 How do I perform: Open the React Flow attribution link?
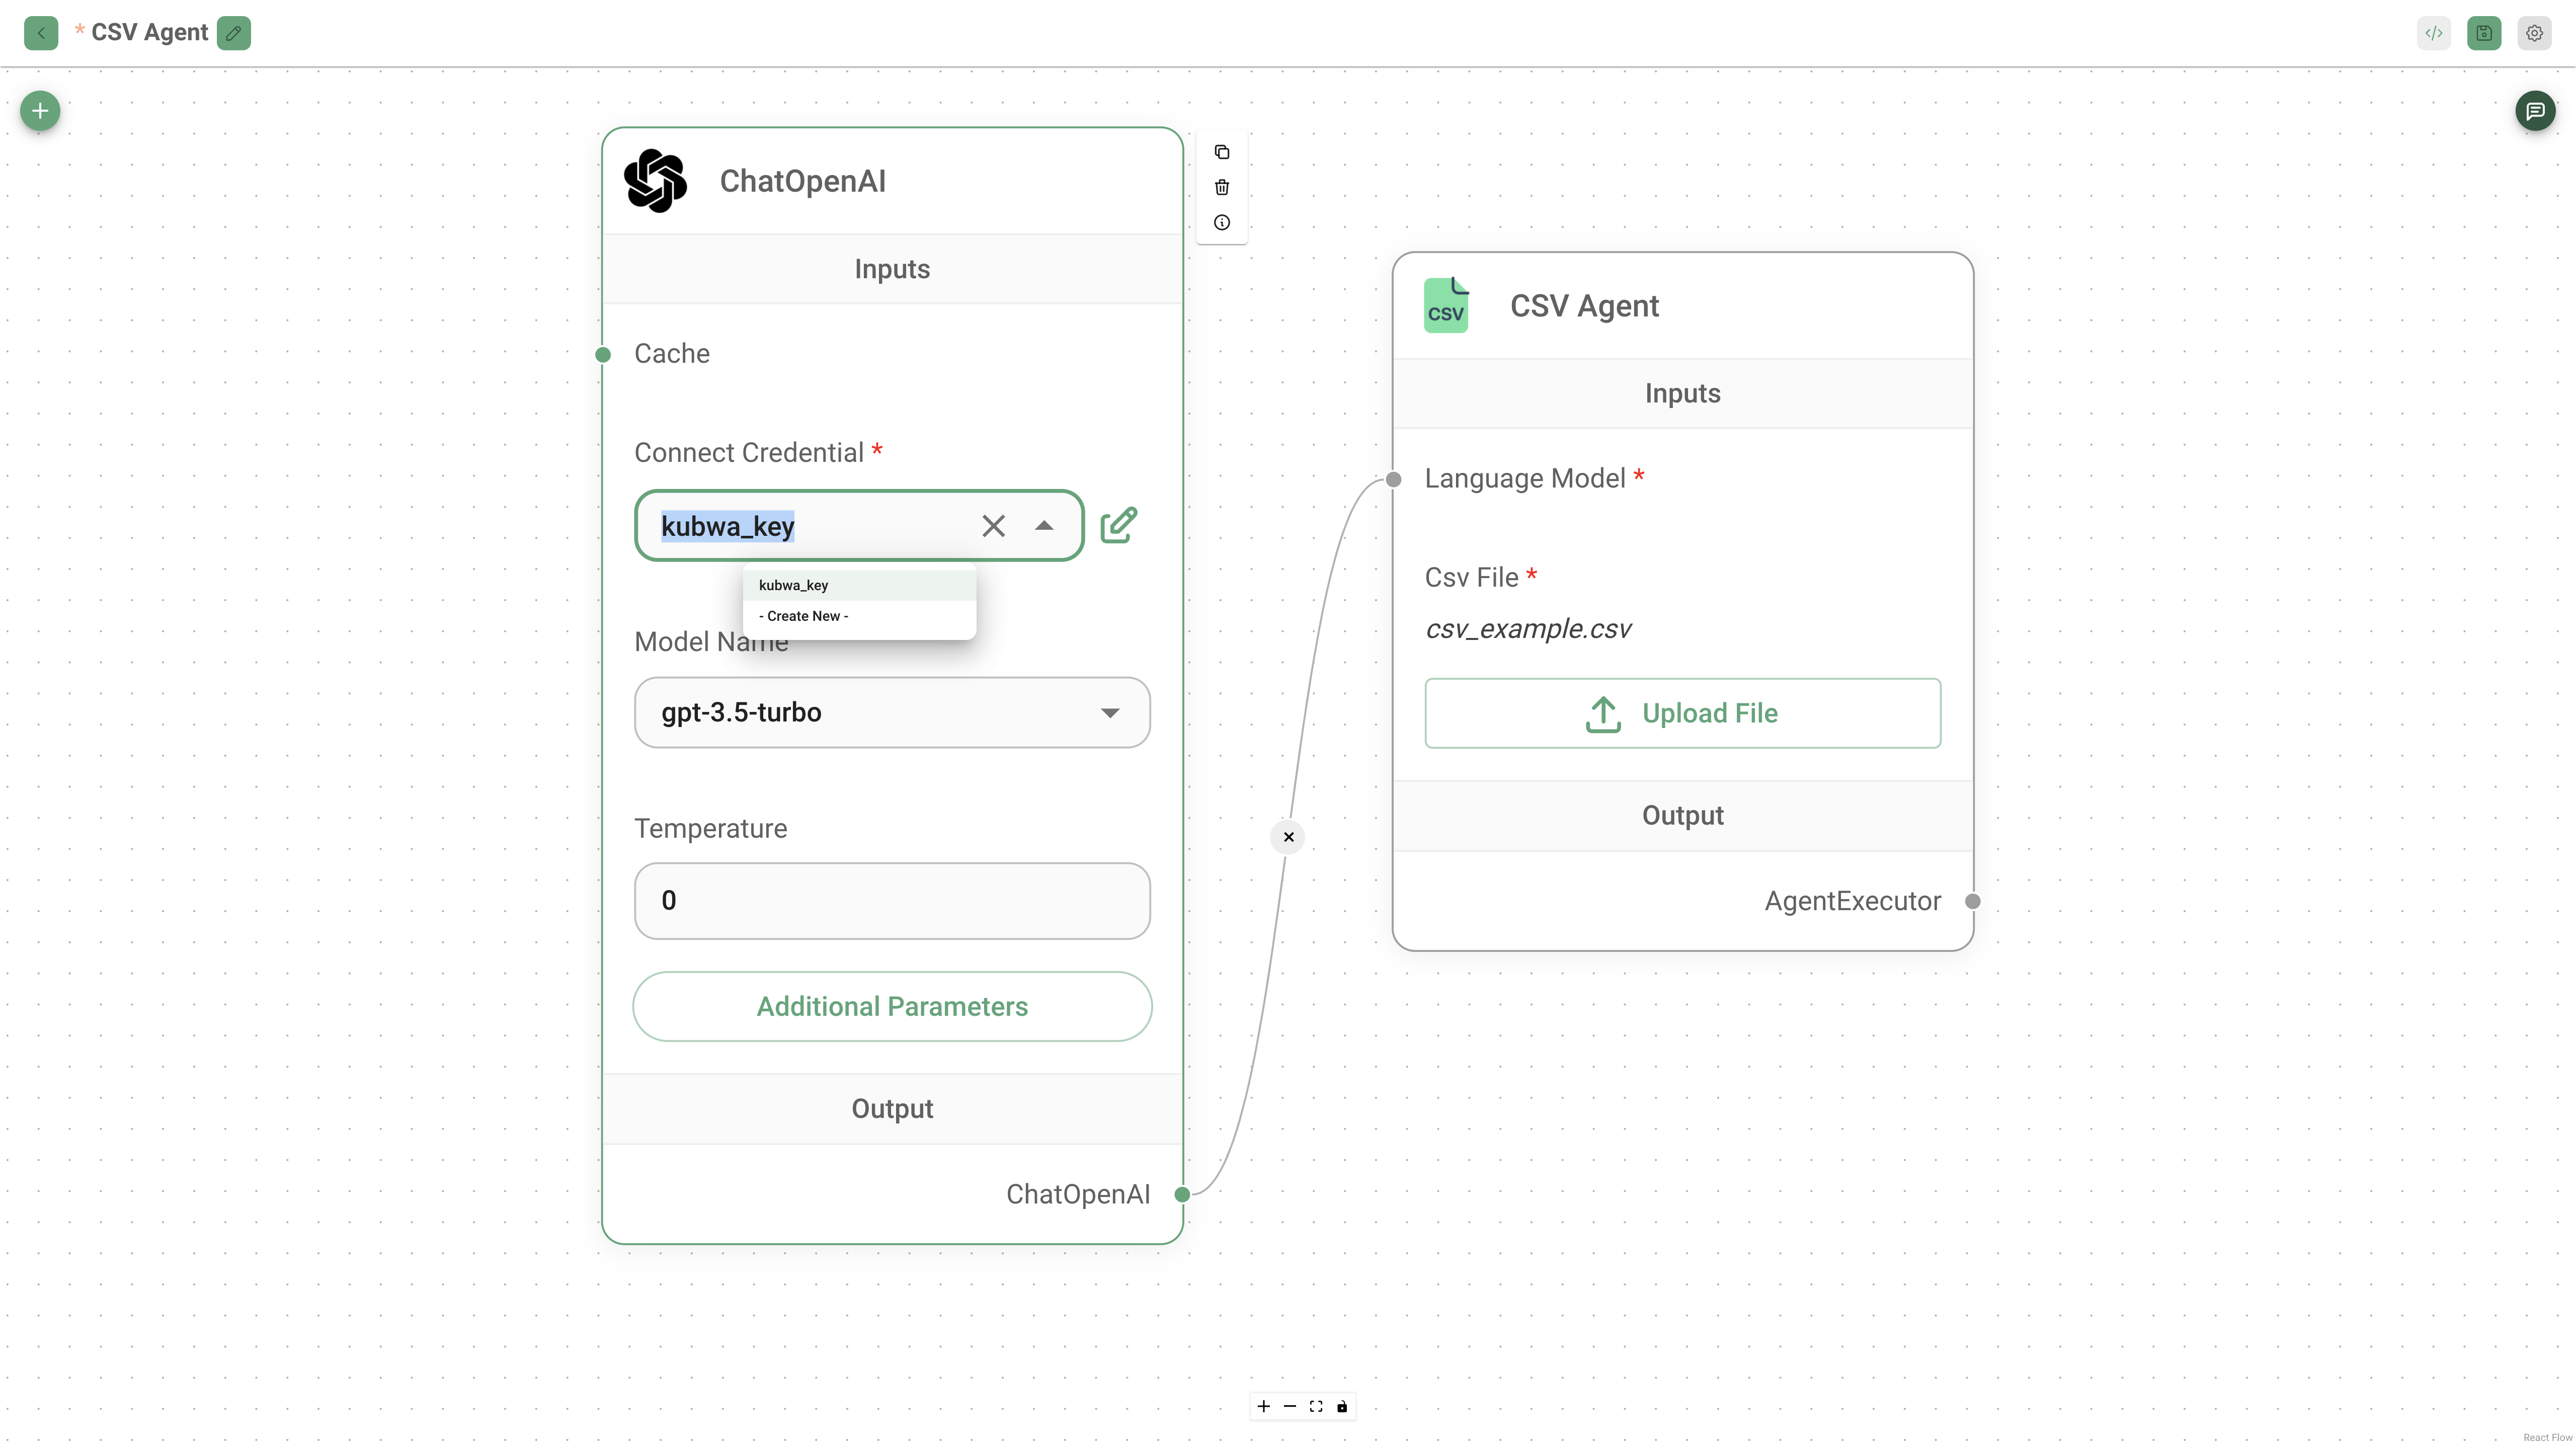coord(2547,1437)
